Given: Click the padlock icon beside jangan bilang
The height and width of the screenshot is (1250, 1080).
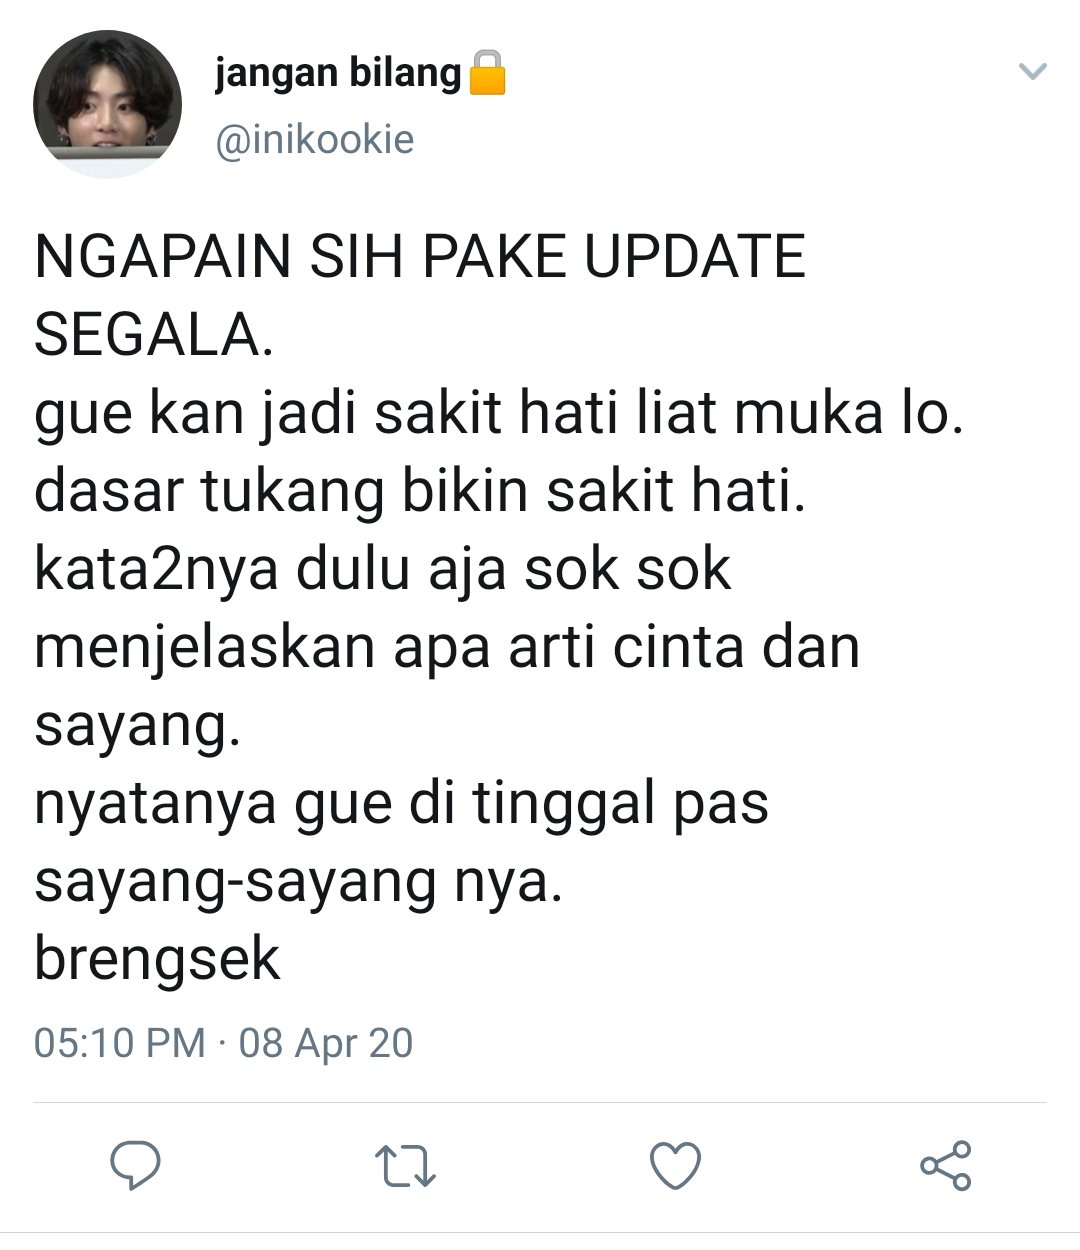Looking at the screenshot, I should pos(487,73).
